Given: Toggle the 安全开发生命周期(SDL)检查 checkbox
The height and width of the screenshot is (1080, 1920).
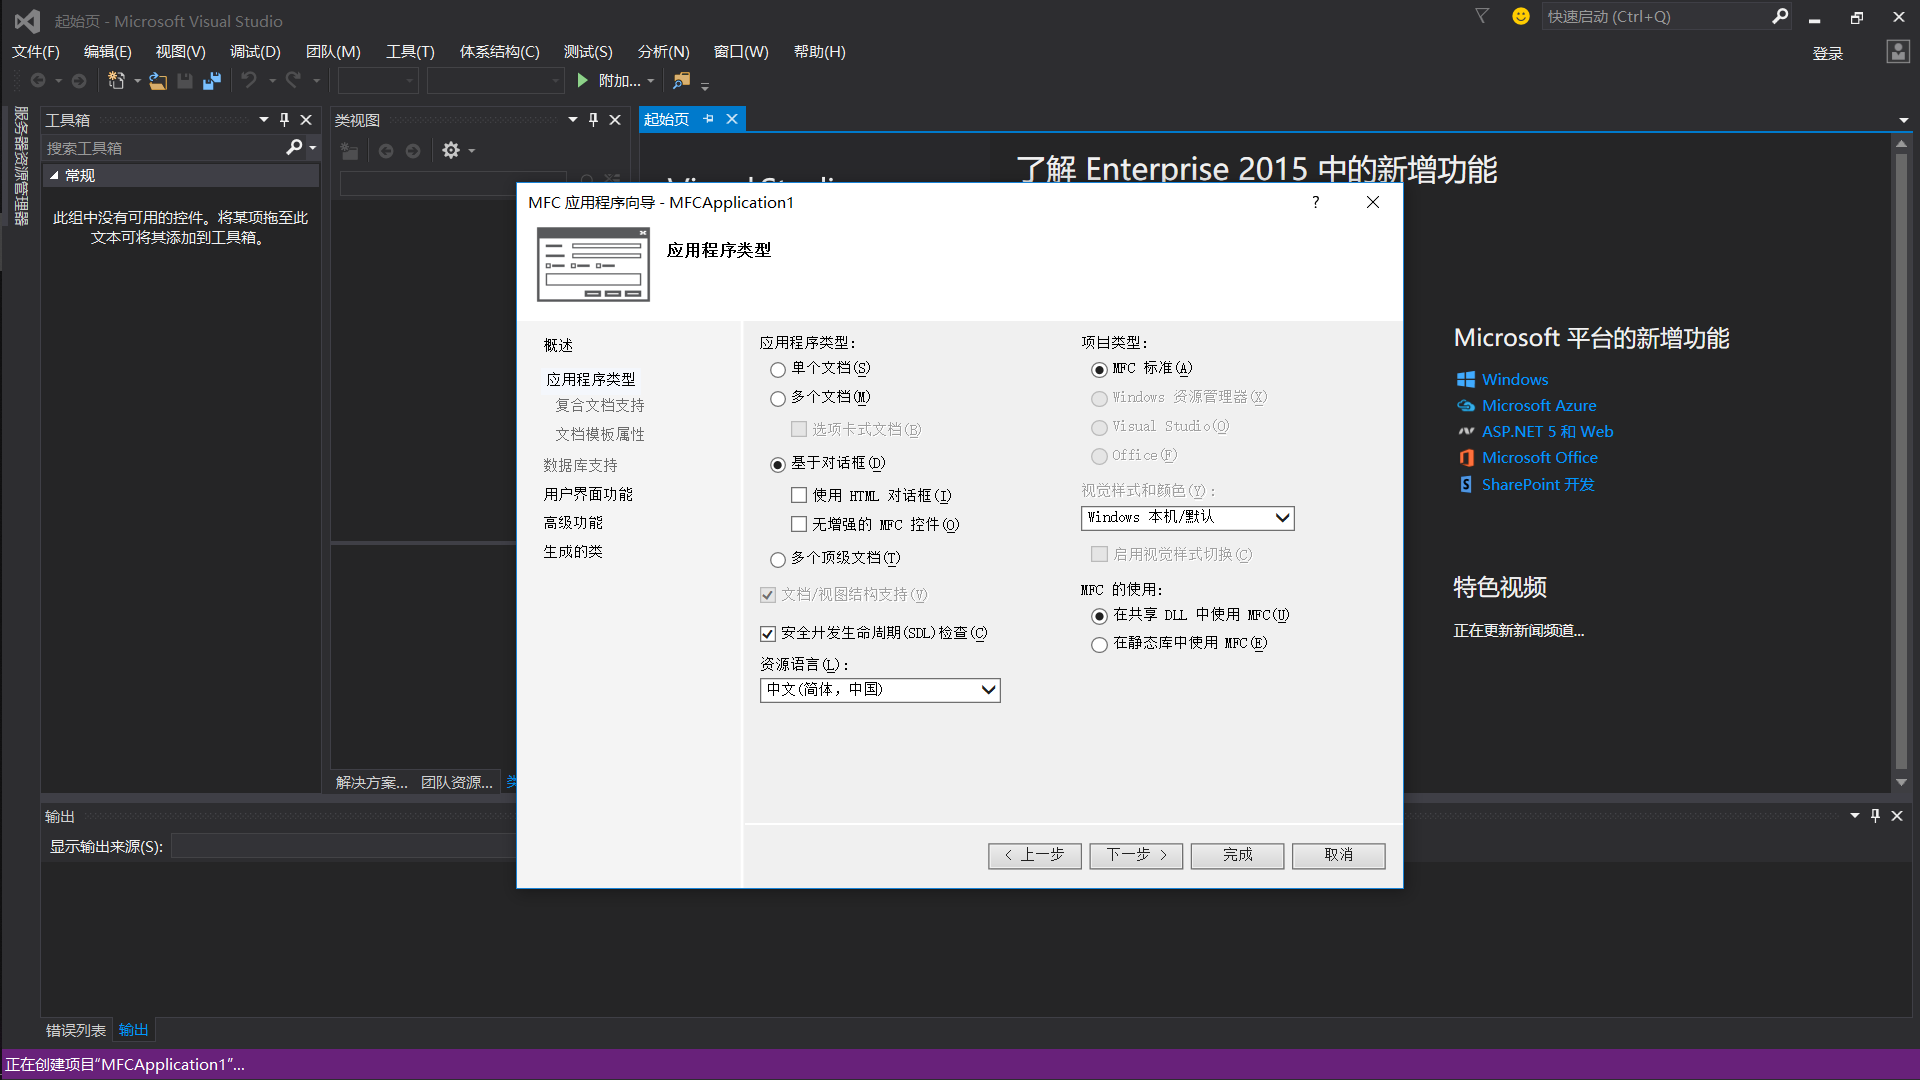Looking at the screenshot, I should click(768, 633).
